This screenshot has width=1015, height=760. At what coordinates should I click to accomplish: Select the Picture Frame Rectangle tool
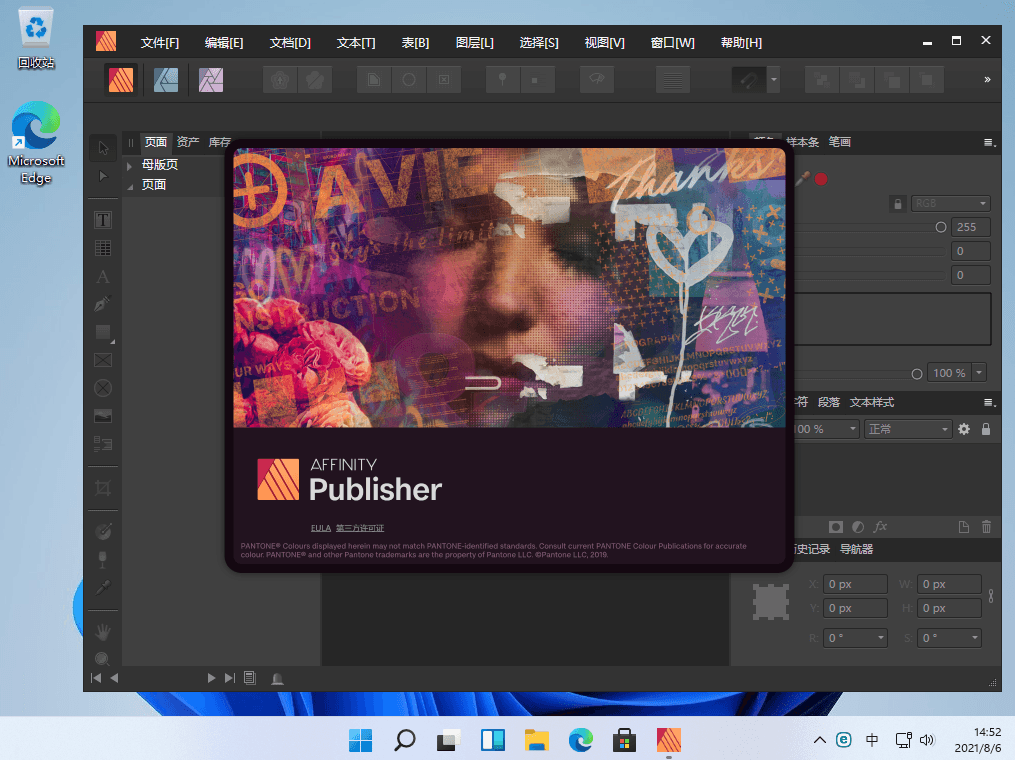[103, 360]
